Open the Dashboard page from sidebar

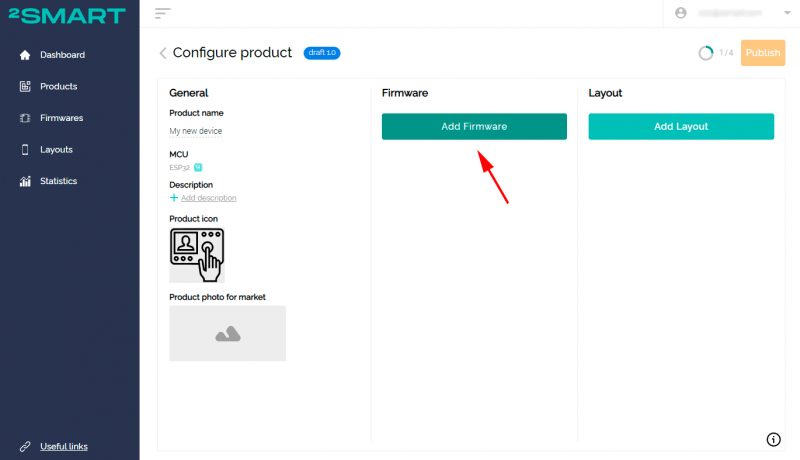tap(62, 55)
